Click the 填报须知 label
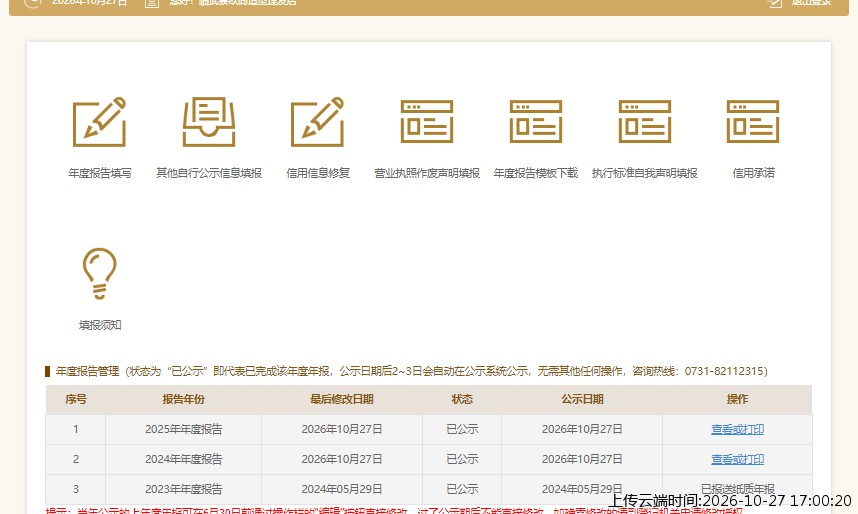 pos(100,325)
